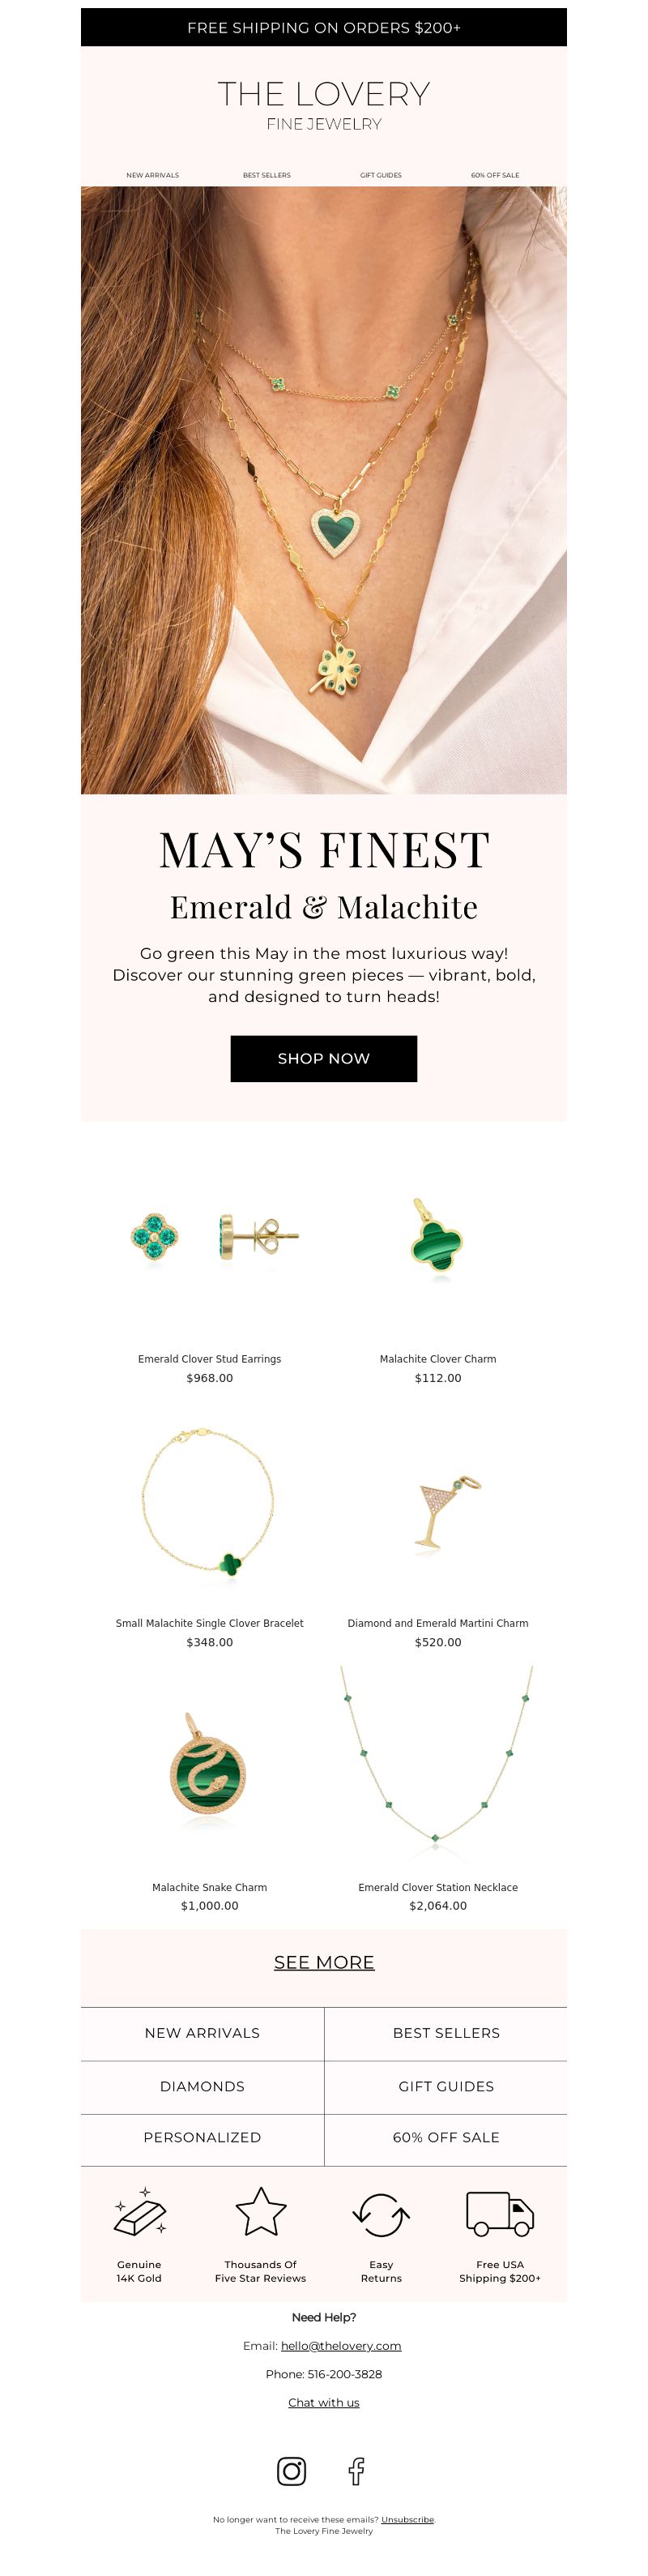Open the Facebook icon link
The width and height of the screenshot is (648, 2576).
[x=356, y=2471]
